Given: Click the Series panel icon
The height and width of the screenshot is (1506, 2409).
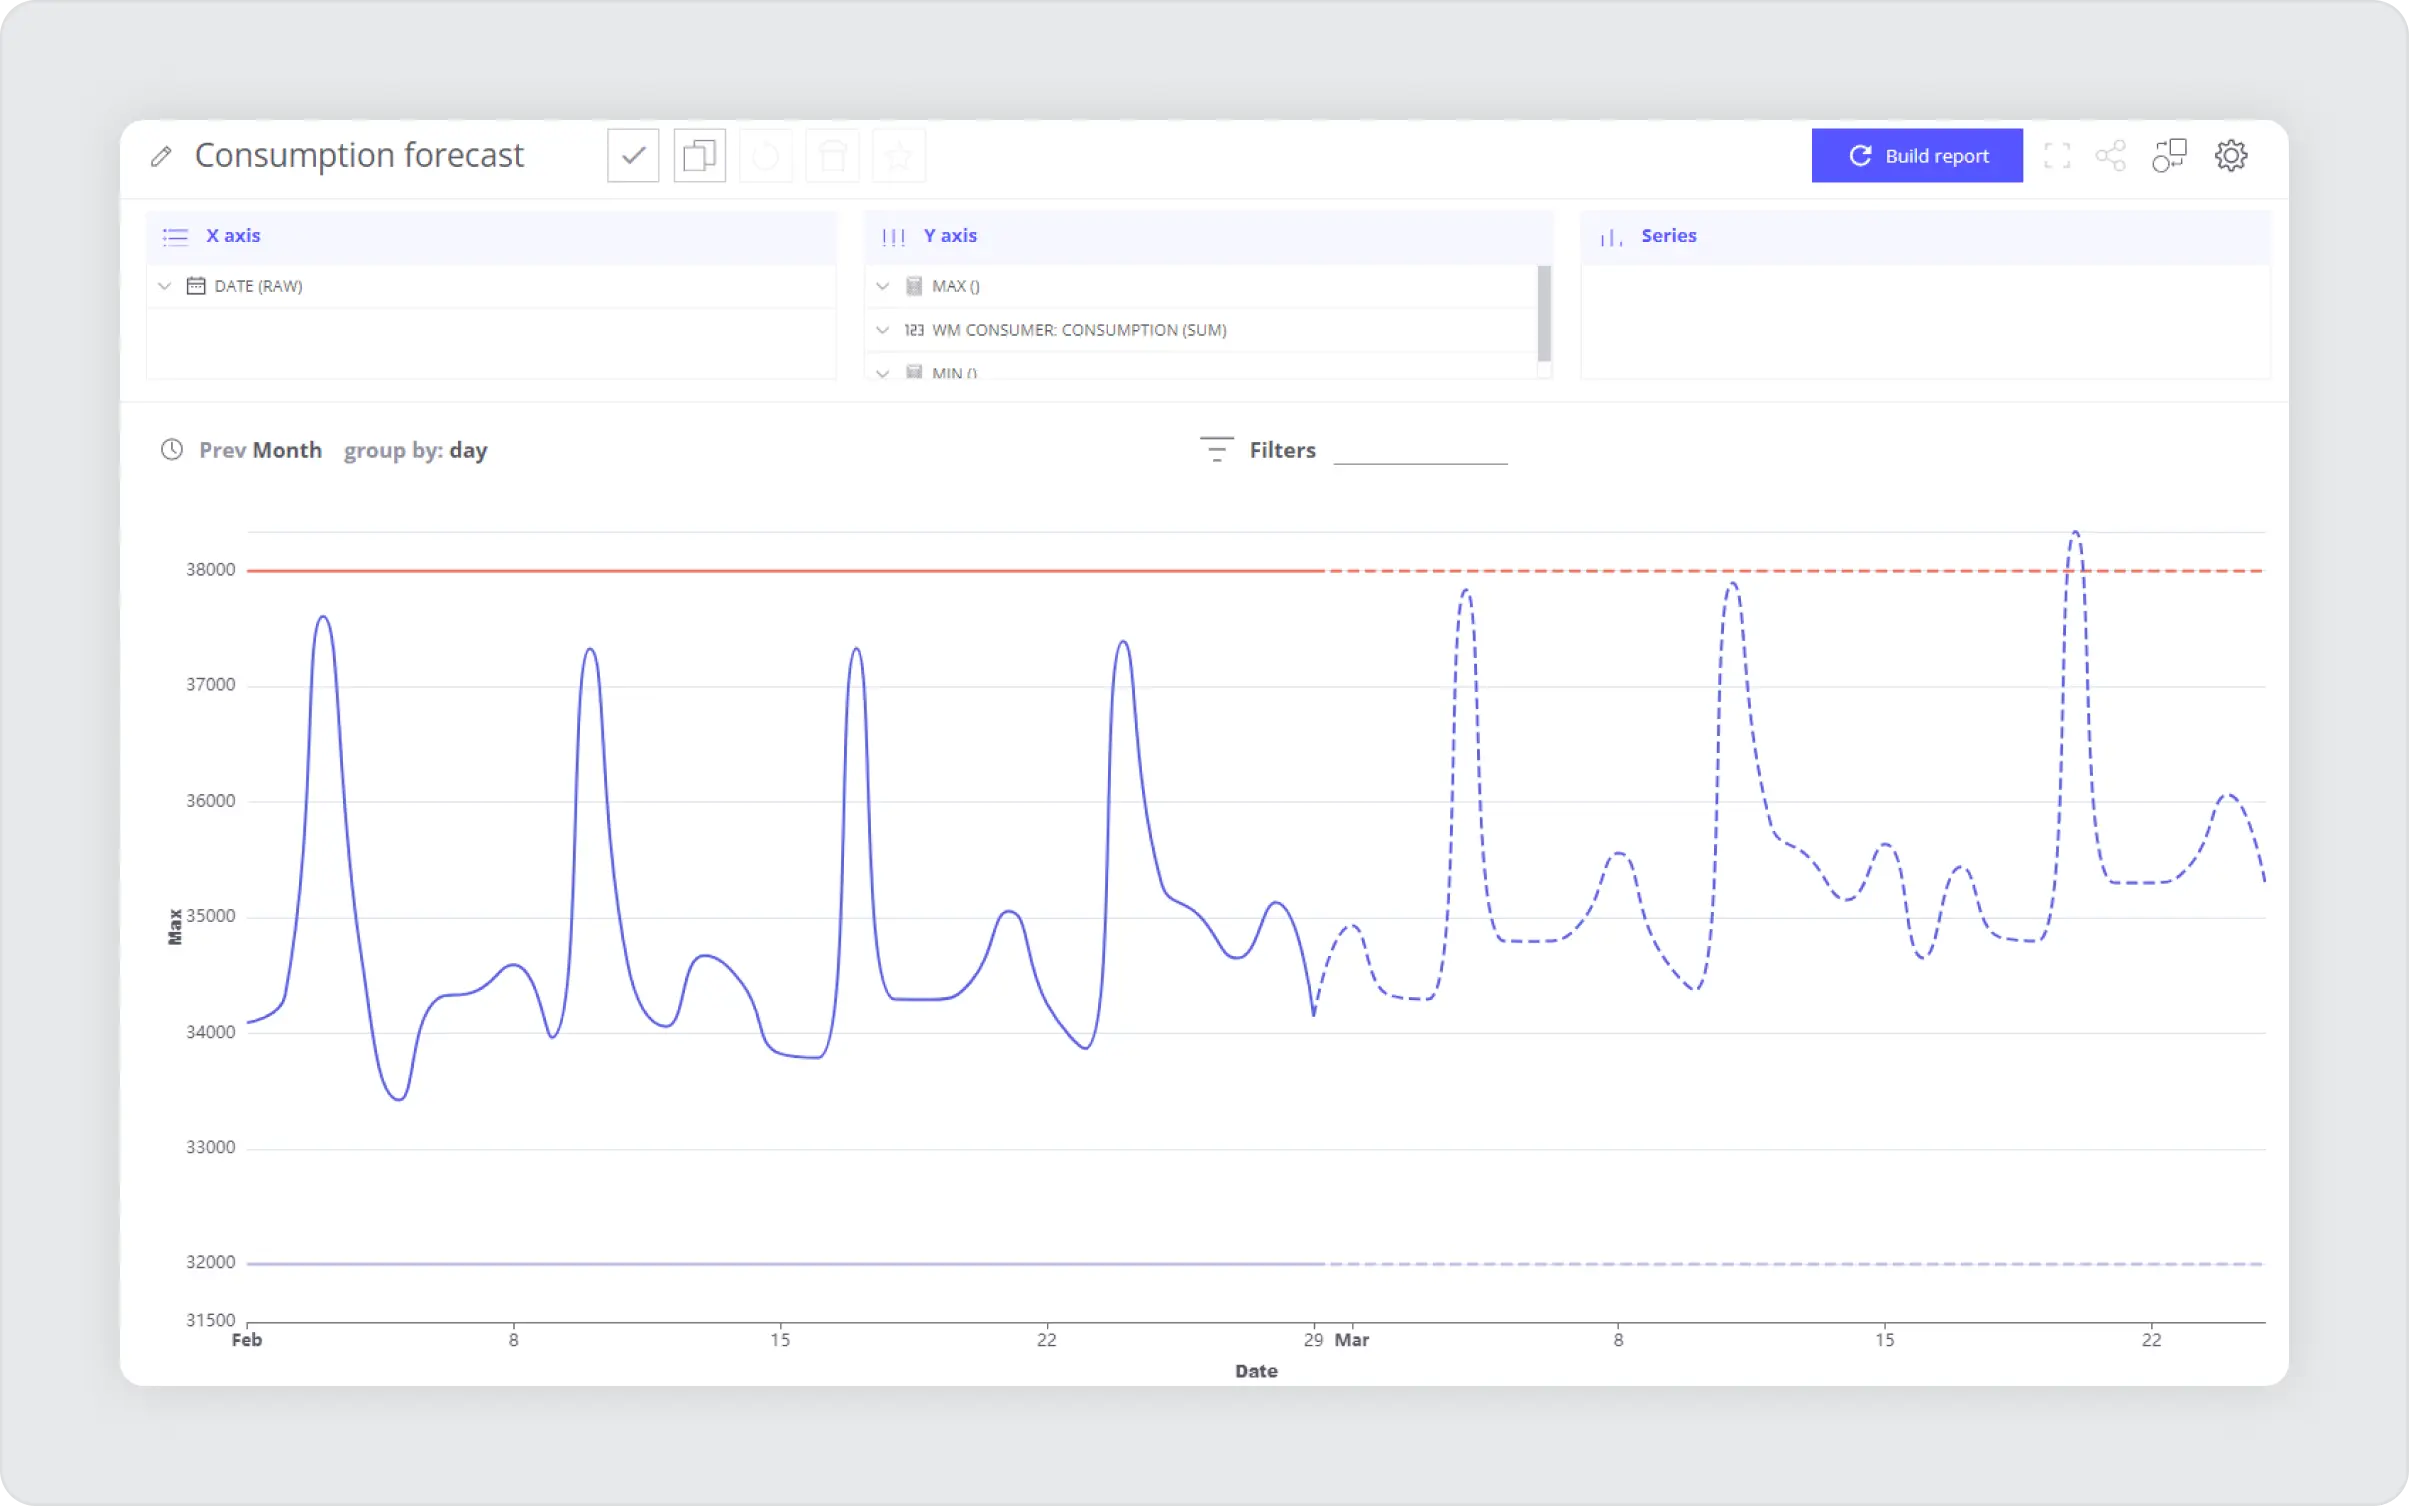Looking at the screenshot, I should (x=1611, y=234).
